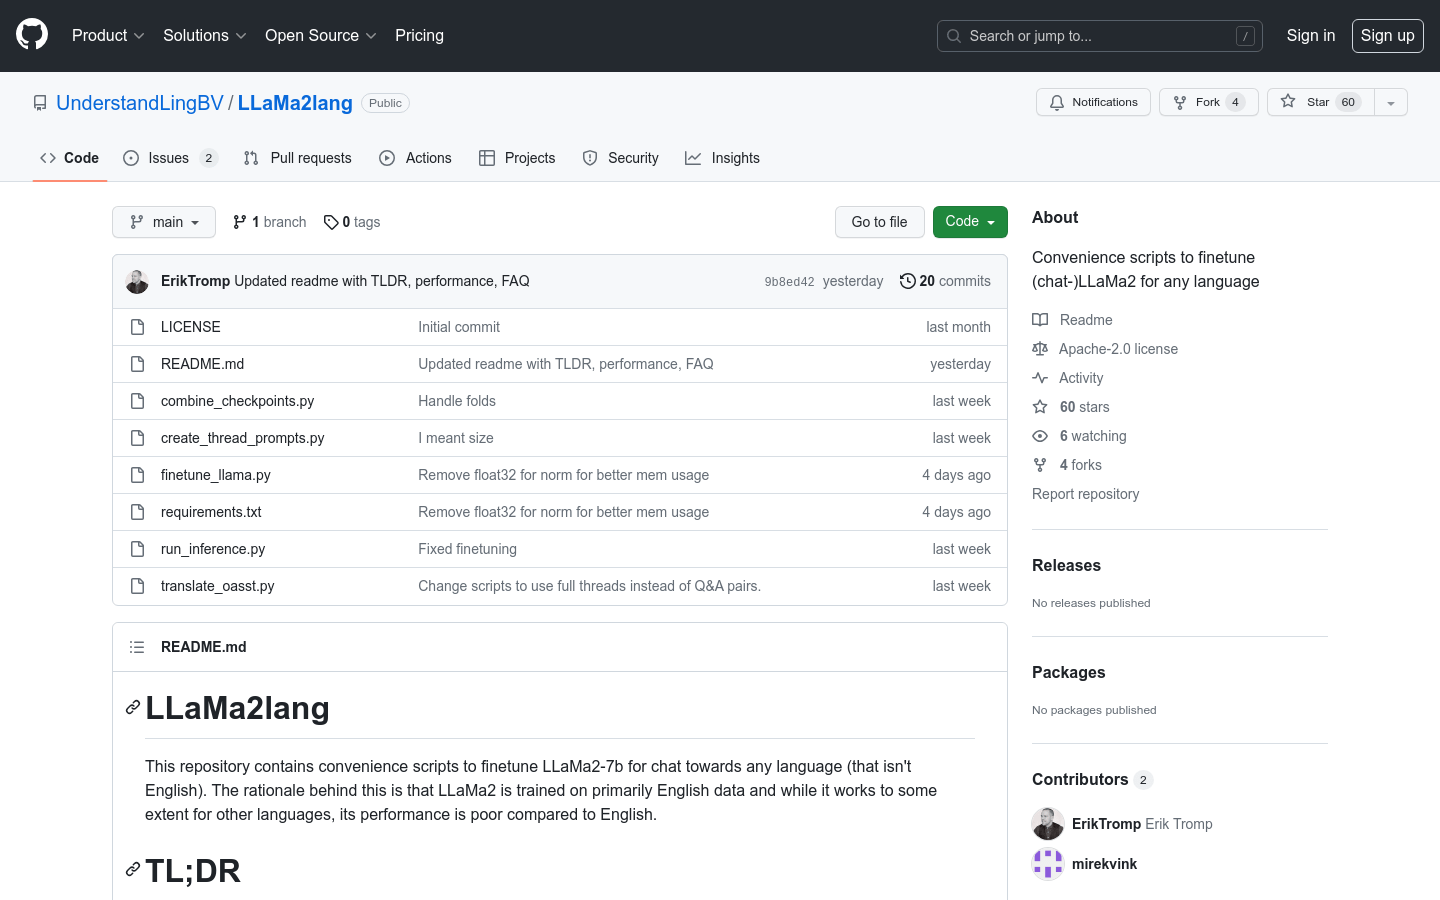Open the README outline list icon
Viewport: 1440px width, 900px height.
coord(137,647)
